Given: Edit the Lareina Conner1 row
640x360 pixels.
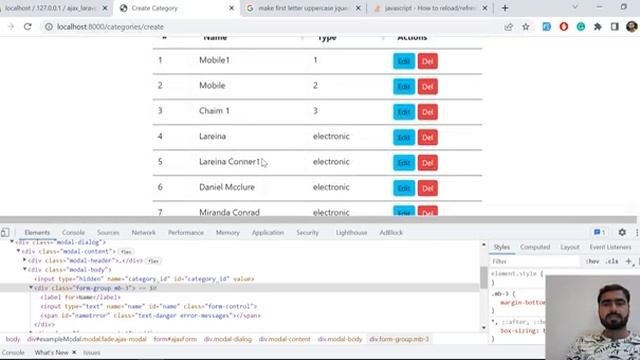Looking at the screenshot, I should point(404,162).
